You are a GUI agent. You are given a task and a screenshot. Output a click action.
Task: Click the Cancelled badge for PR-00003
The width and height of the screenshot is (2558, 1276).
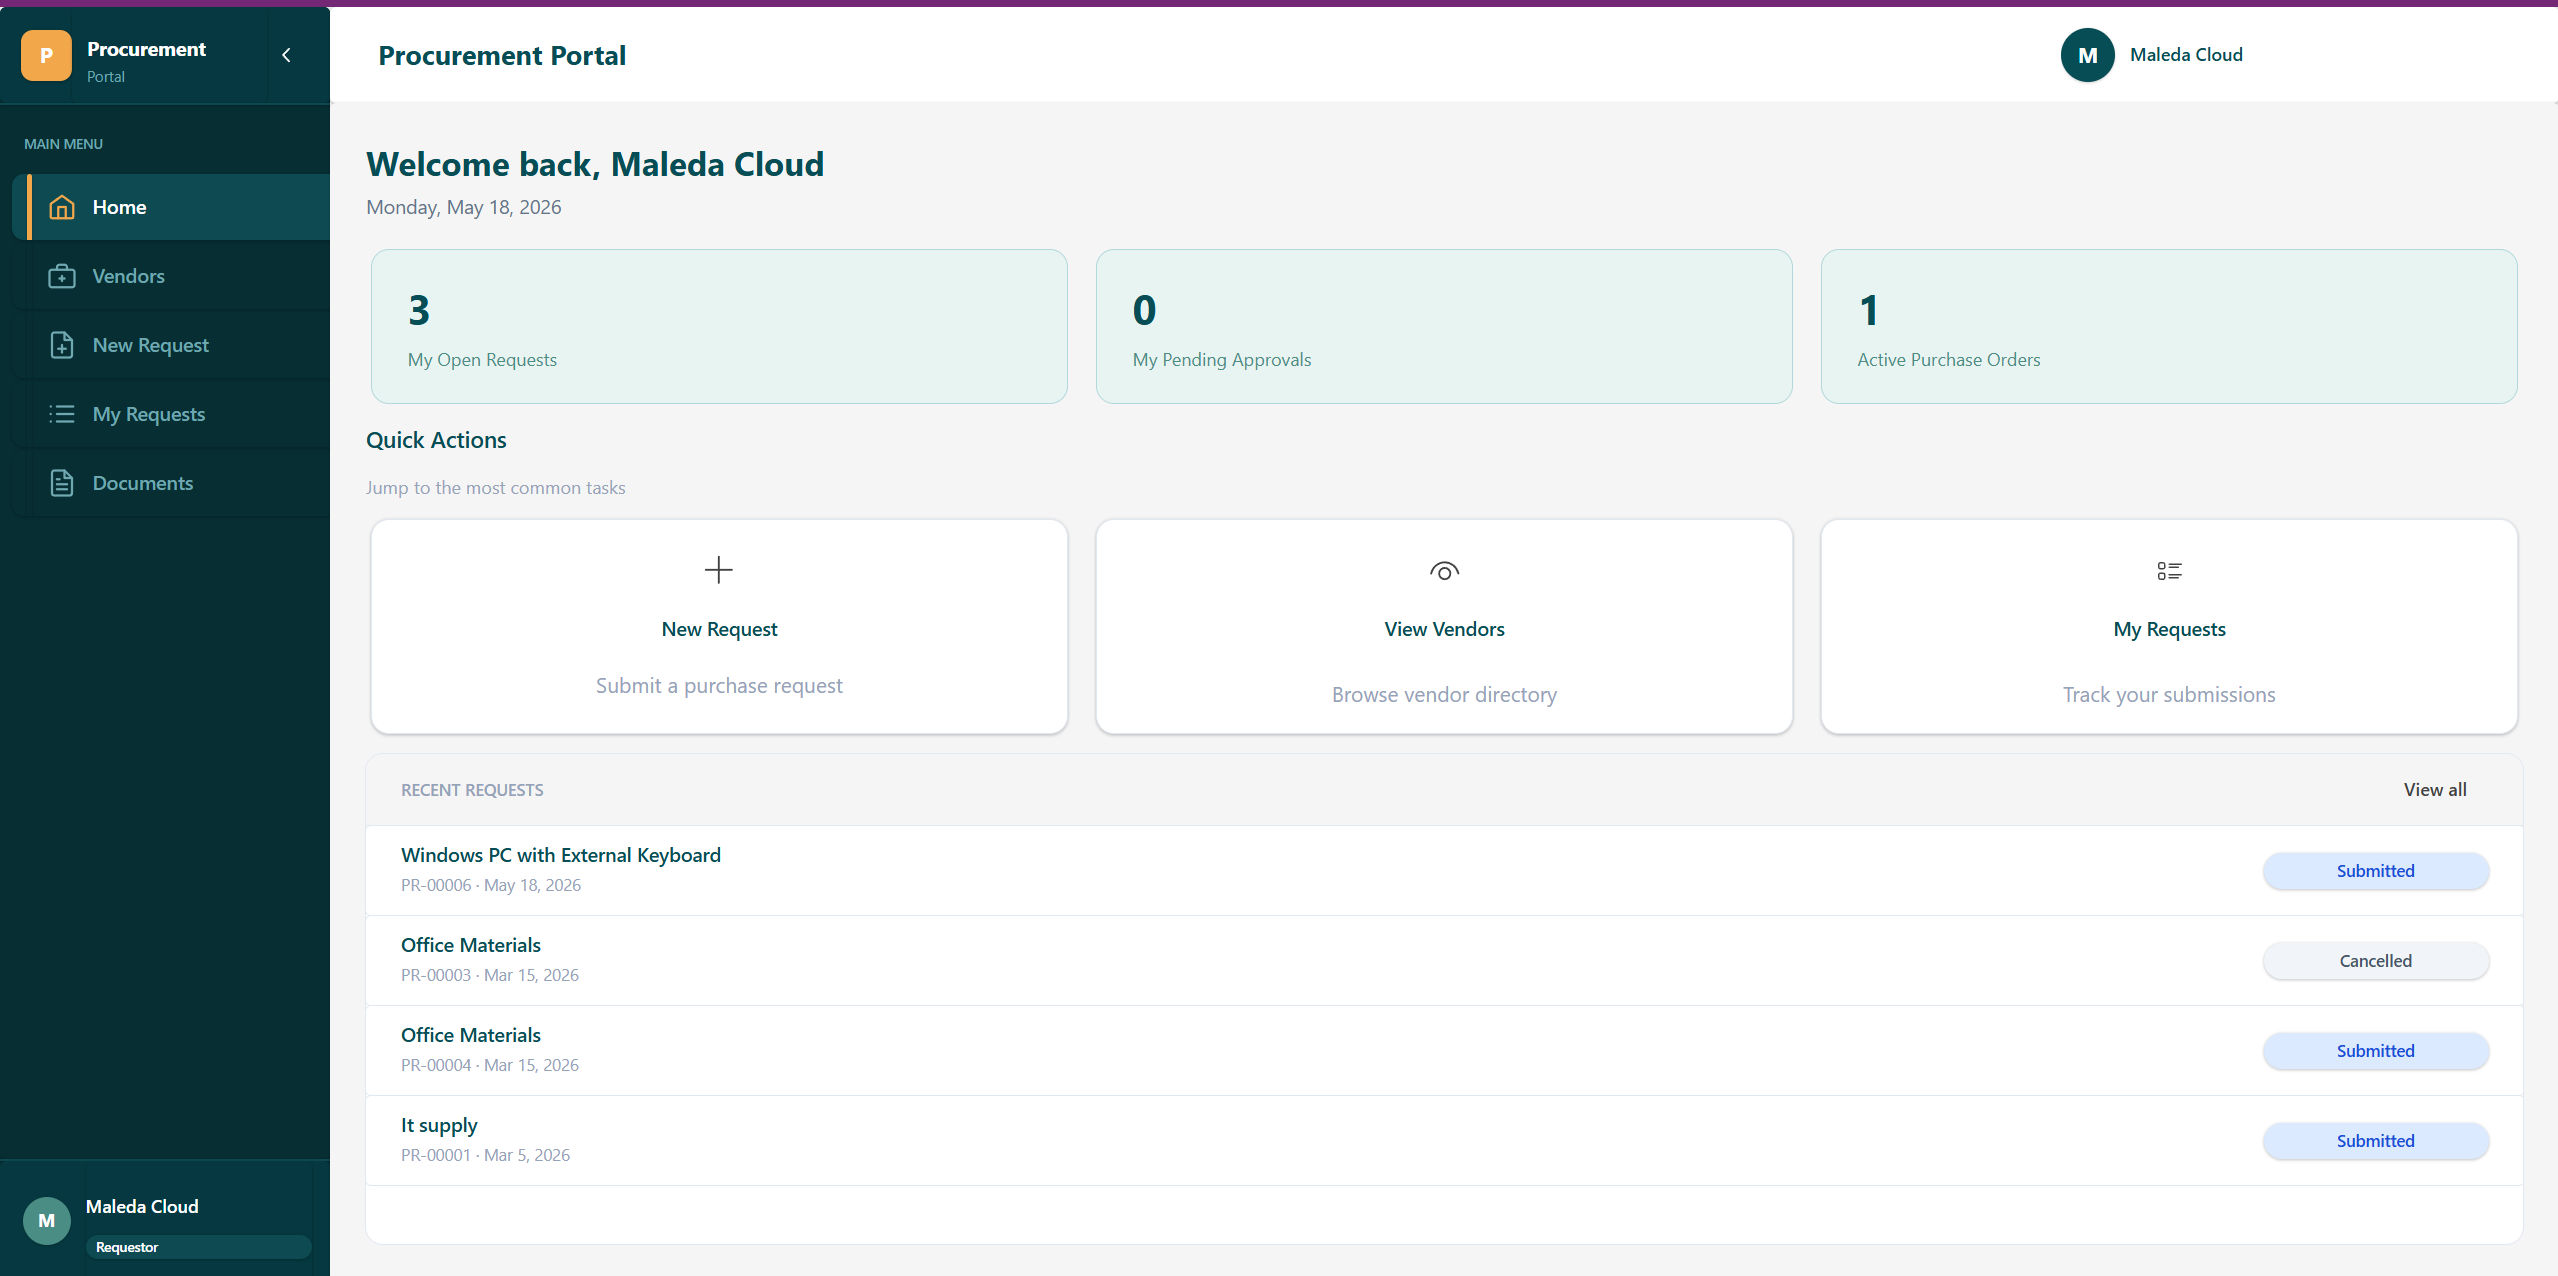click(2375, 961)
